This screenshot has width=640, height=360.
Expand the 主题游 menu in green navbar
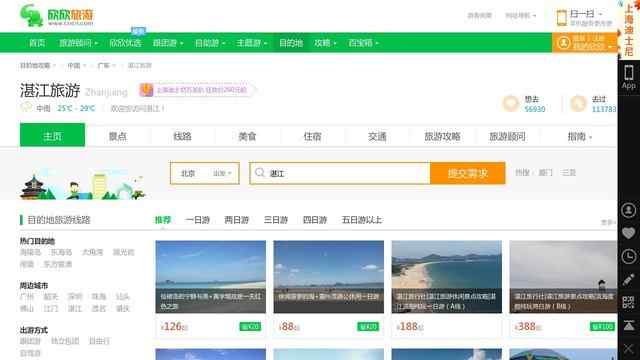coord(251,43)
